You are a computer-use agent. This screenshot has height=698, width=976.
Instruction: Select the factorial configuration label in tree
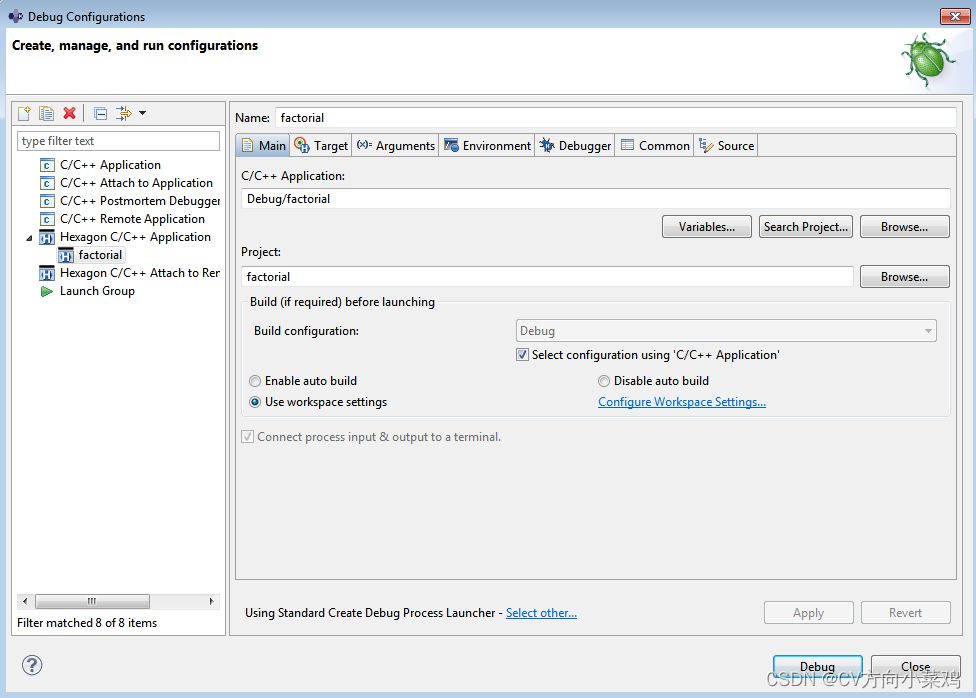(100, 255)
